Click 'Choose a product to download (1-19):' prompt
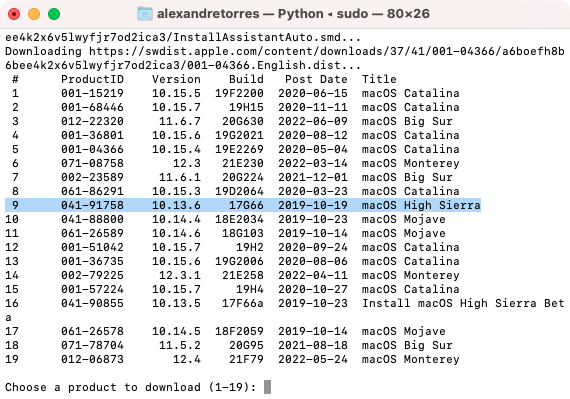The image size is (570, 399). tap(131, 387)
